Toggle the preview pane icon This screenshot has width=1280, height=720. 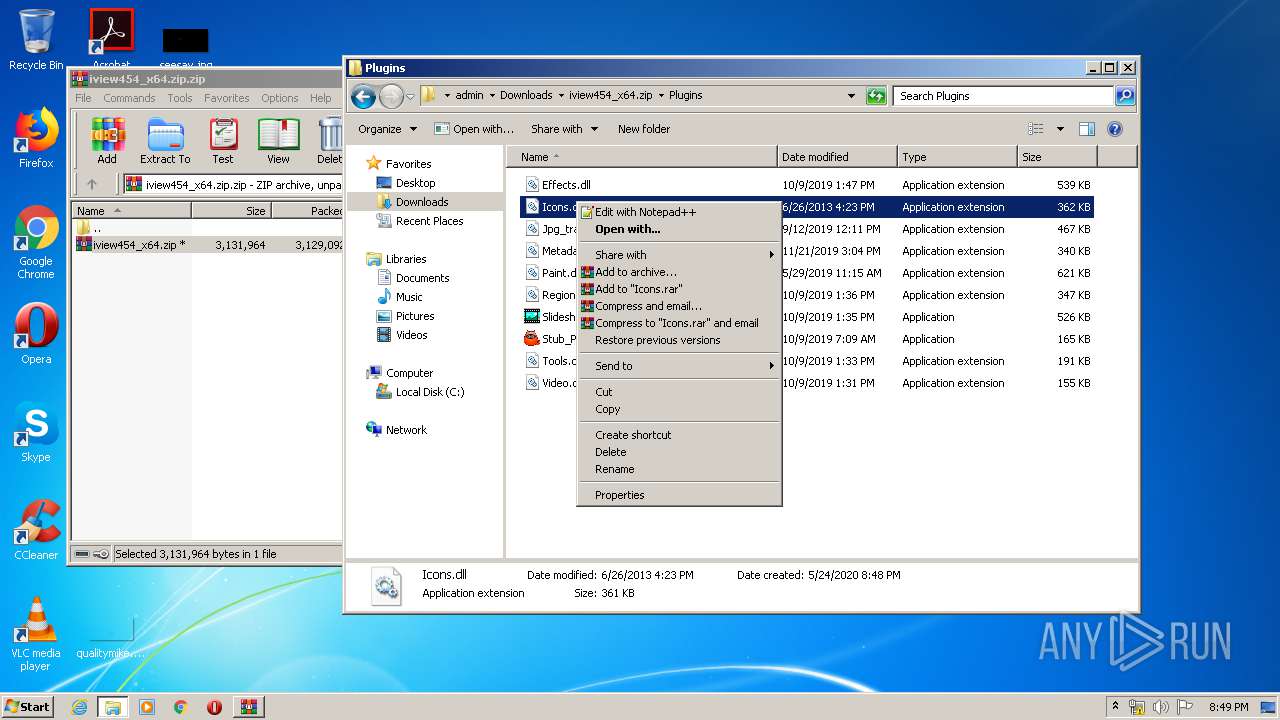pos(1087,129)
